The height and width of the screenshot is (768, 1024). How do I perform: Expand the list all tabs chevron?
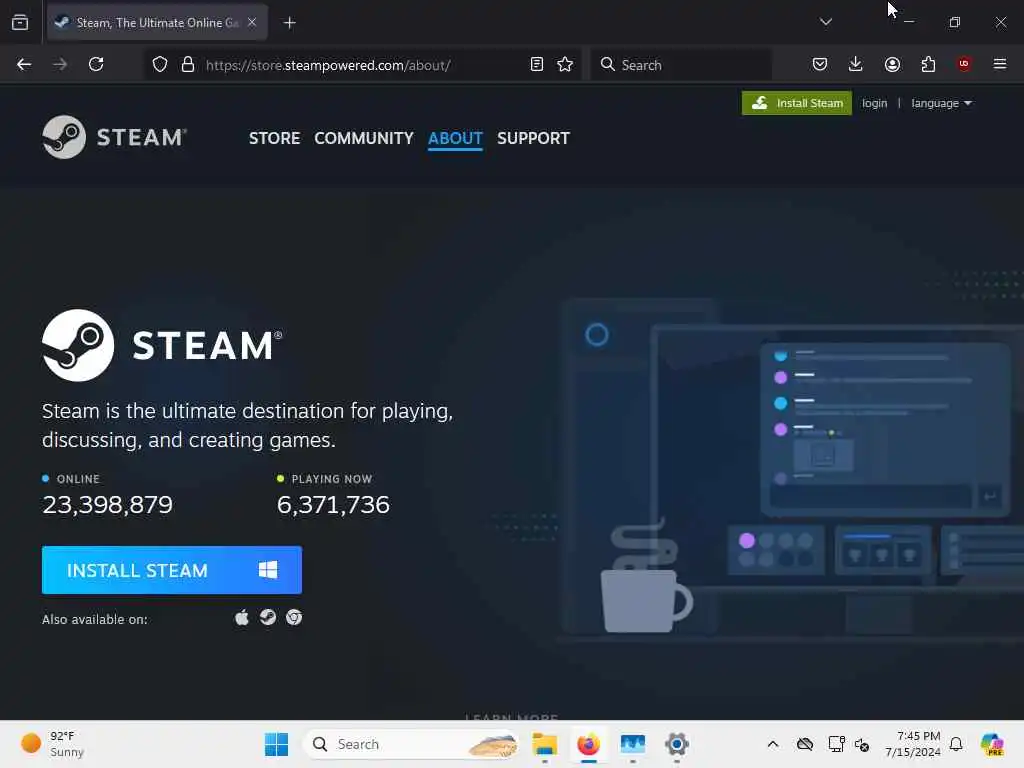(x=825, y=22)
